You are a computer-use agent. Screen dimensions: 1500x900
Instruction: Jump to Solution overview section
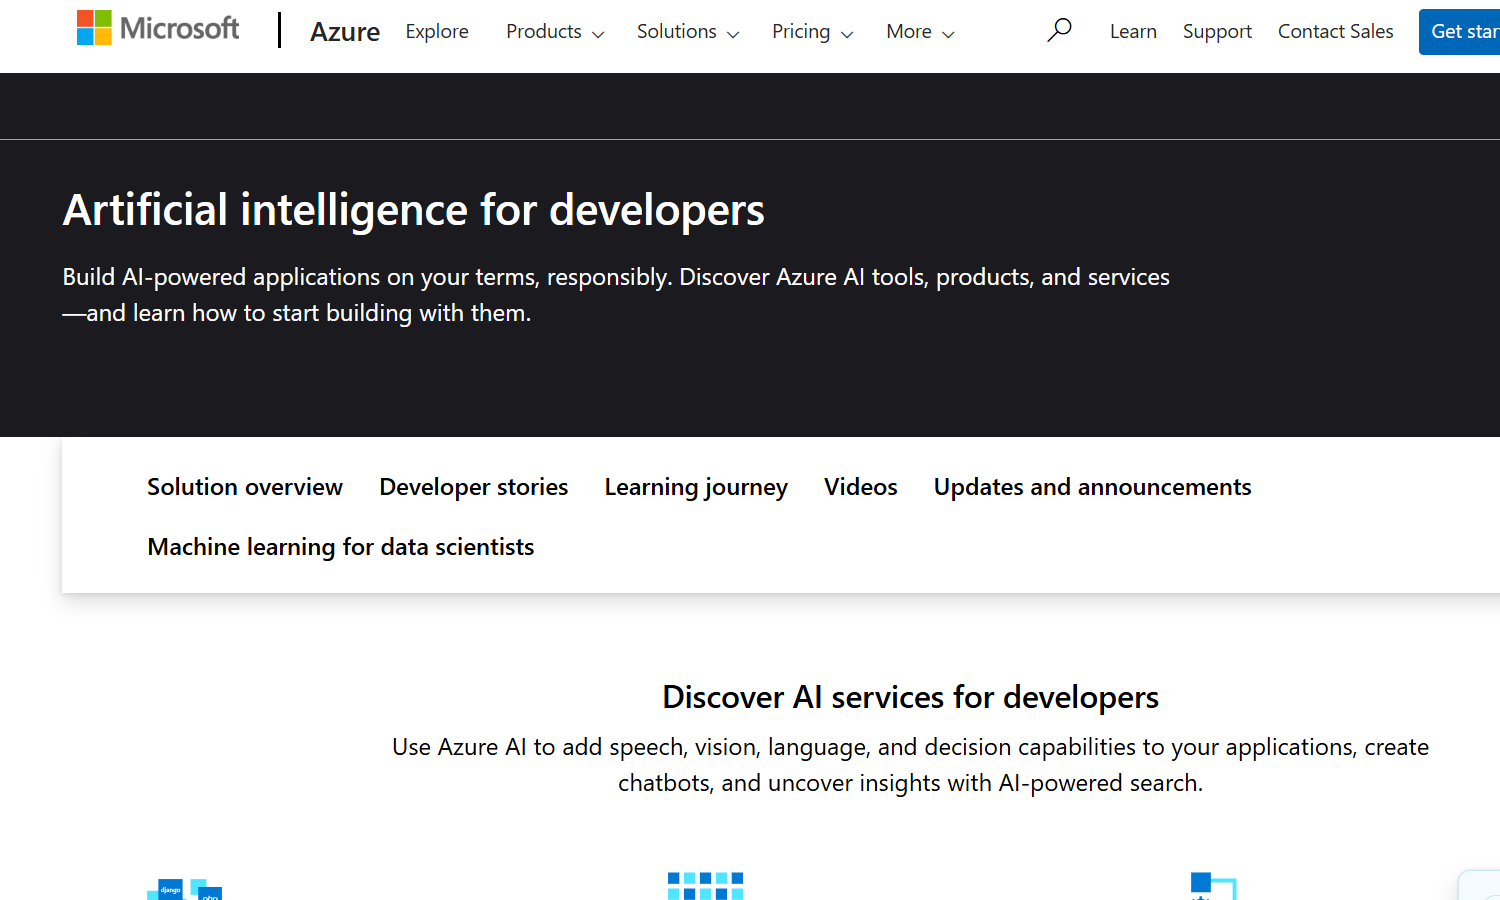245,487
